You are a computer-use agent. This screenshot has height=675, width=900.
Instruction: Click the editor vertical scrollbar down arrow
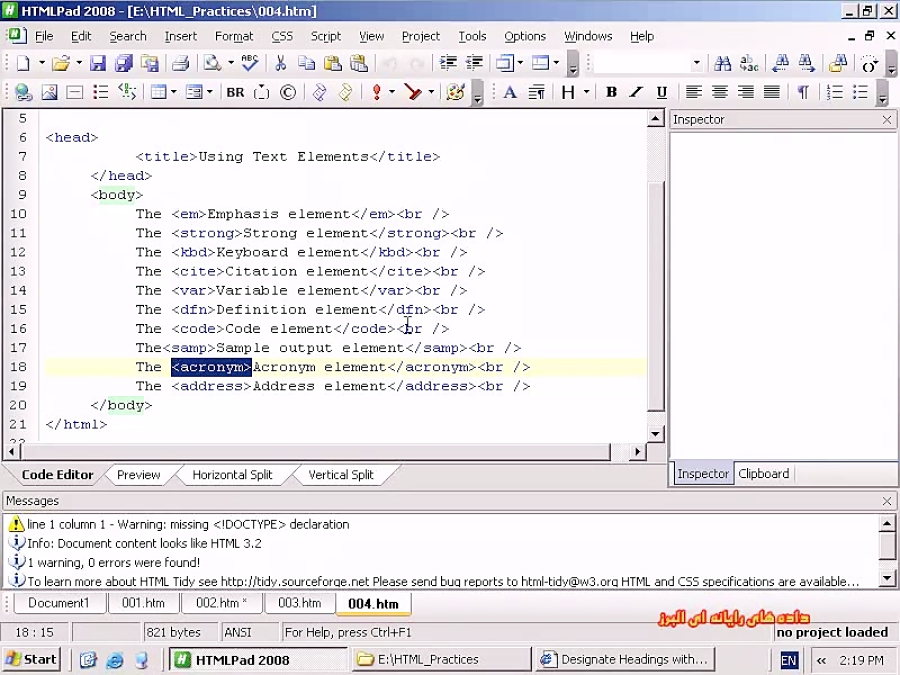655,433
